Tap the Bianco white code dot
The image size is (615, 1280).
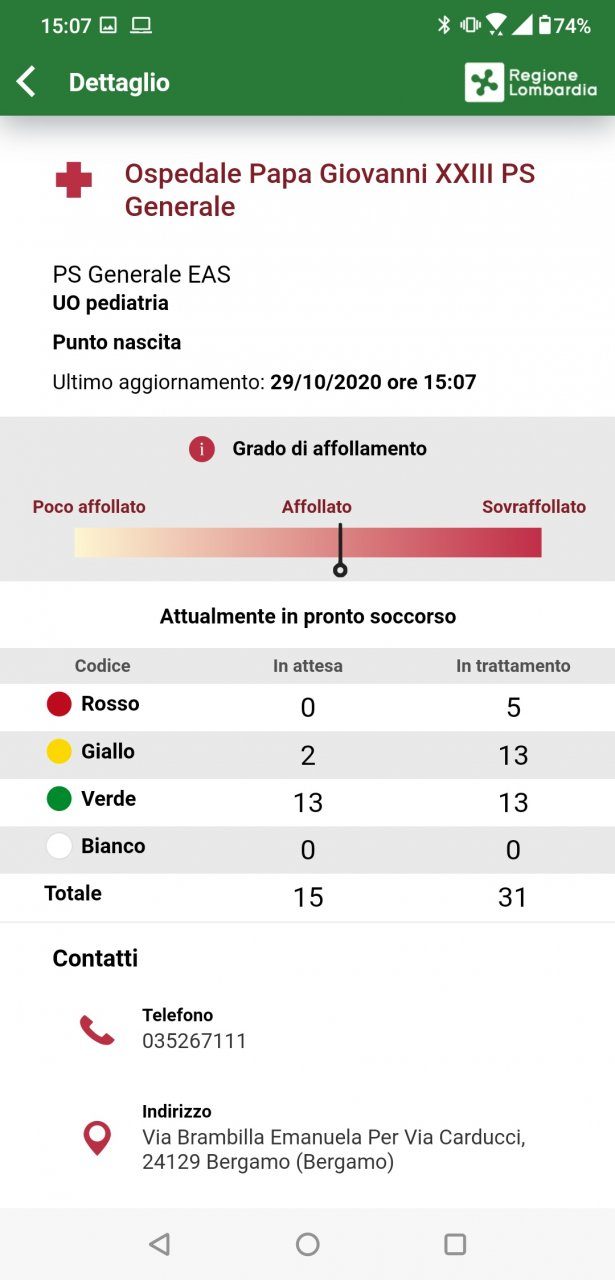click(59, 846)
